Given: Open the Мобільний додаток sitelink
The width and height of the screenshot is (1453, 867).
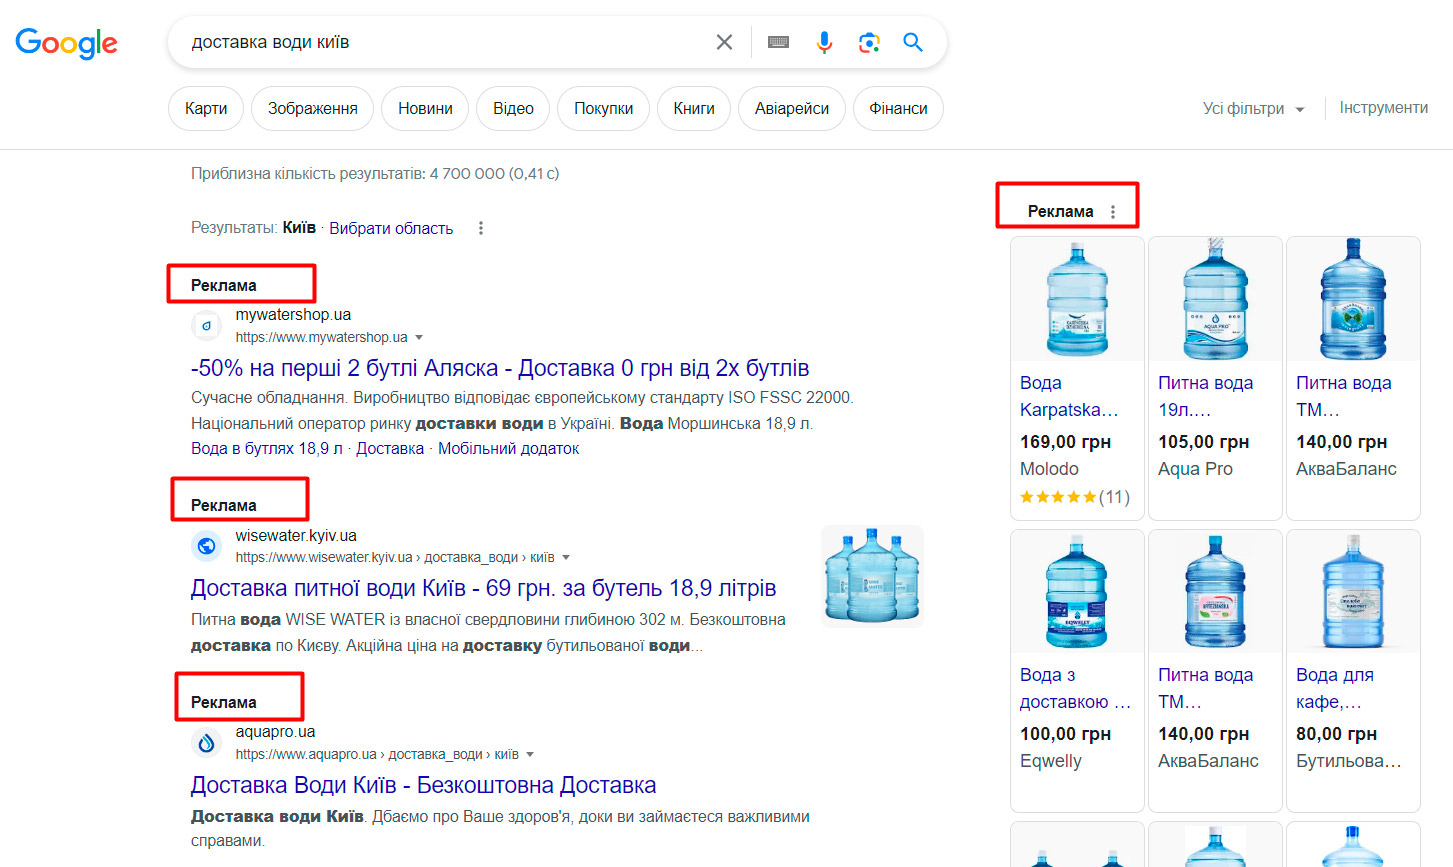Looking at the screenshot, I should (x=509, y=448).
